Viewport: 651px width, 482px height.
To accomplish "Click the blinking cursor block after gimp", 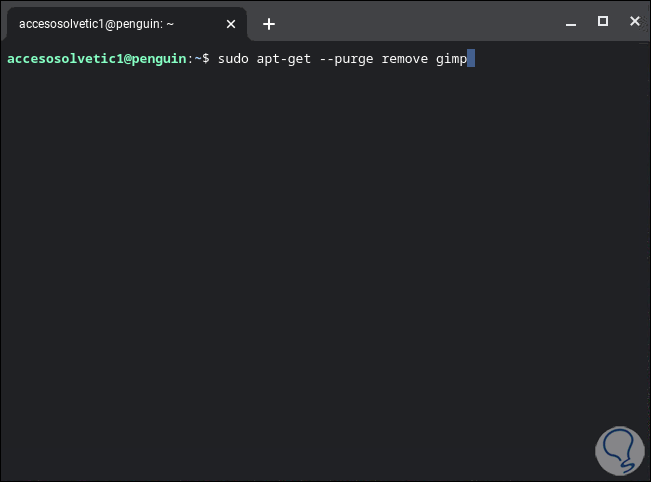I will coord(471,59).
